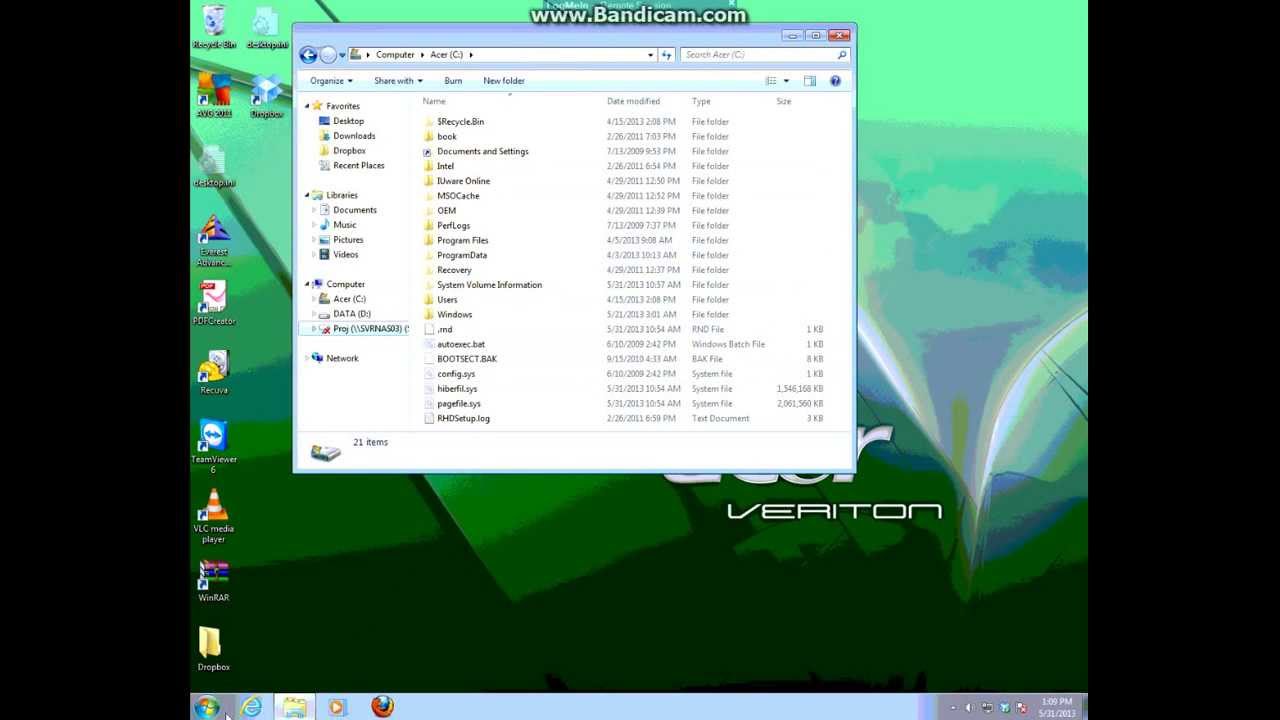Viewport: 1280px width, 720px height.
Task: Select the RHDSetup.log file
Action: 463,418
